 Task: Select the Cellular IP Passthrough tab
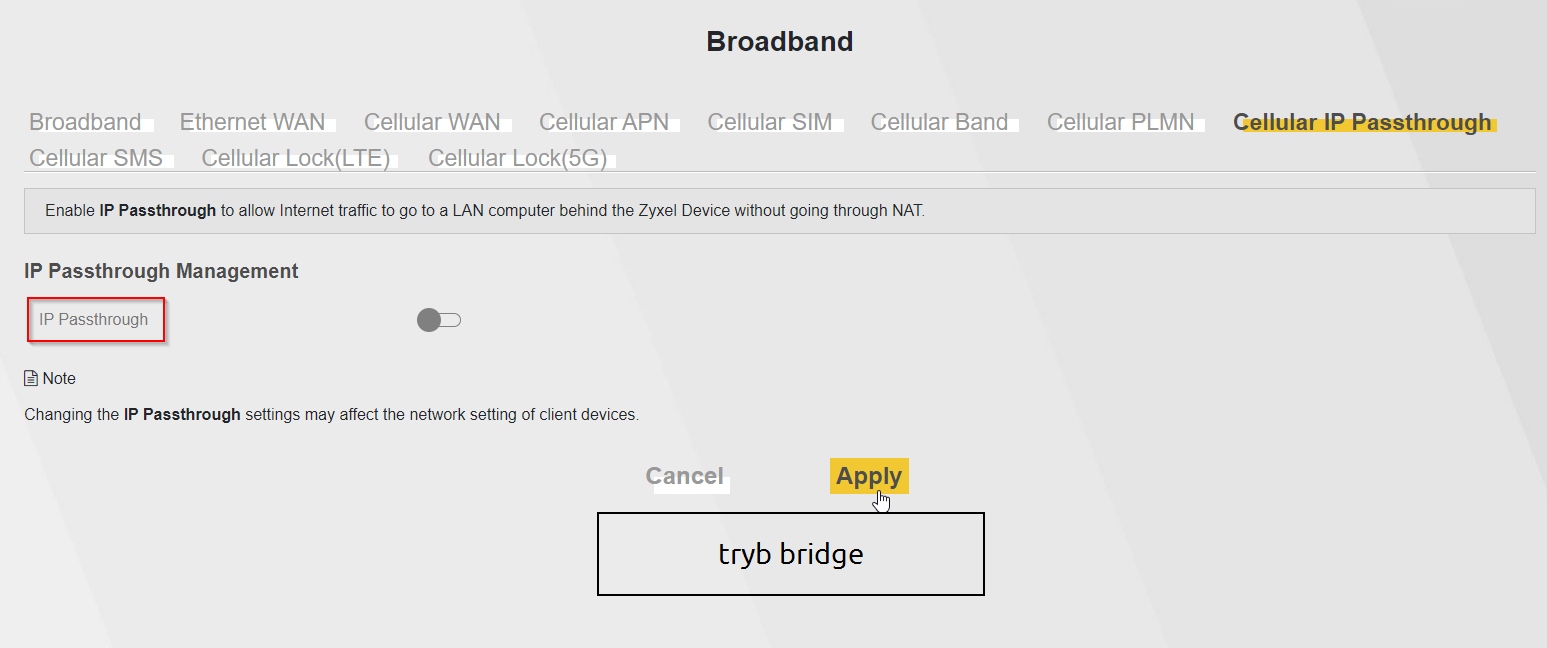tap(1362, 122)
